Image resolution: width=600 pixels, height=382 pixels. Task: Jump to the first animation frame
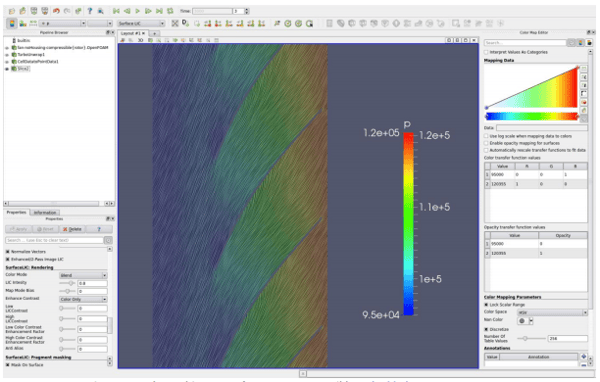tap(116, 11)
